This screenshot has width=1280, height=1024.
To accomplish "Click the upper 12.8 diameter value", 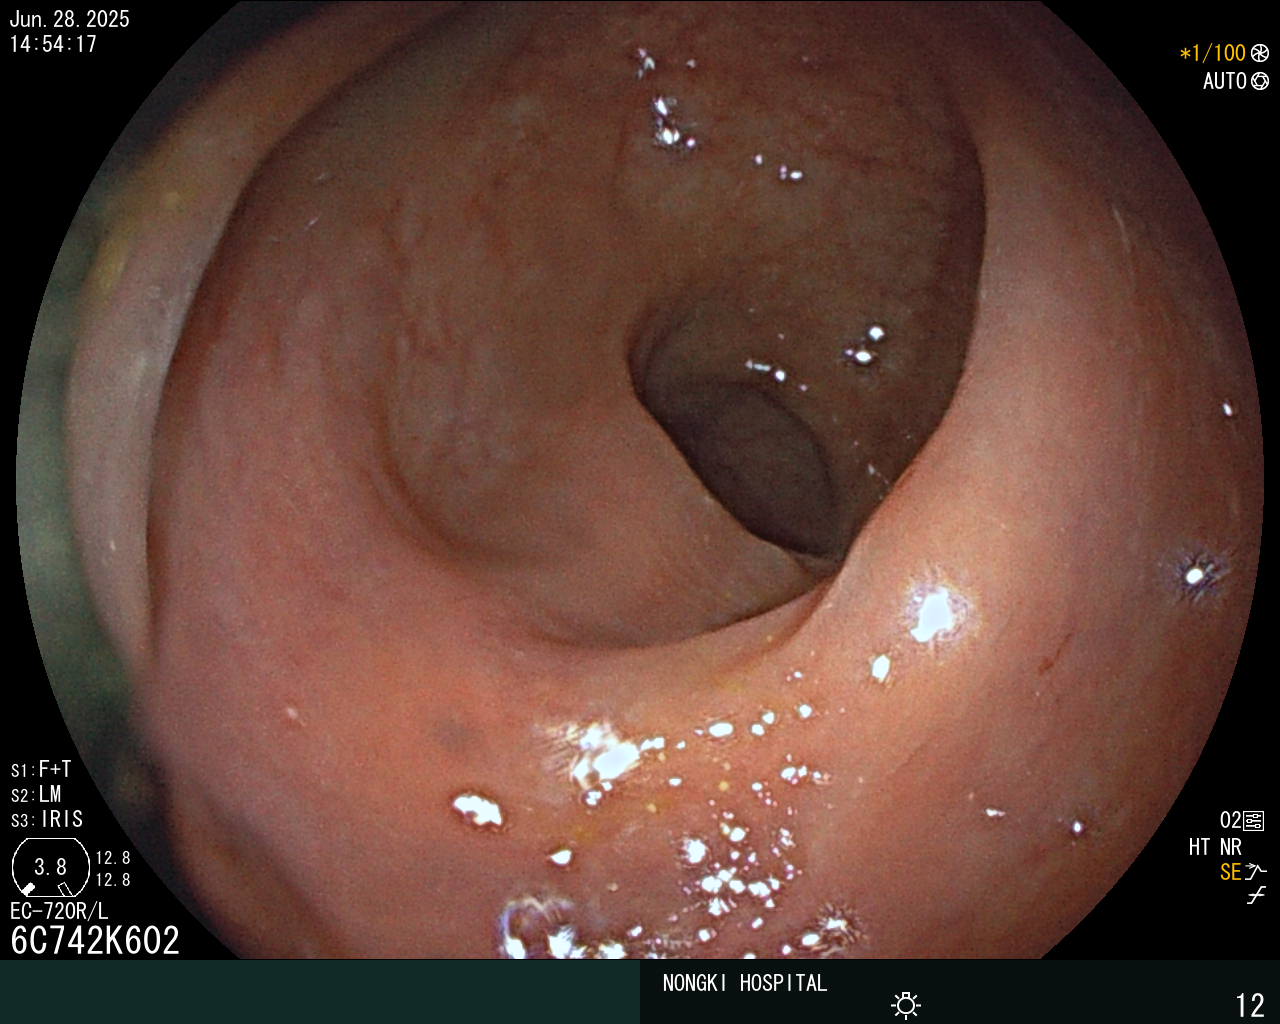I will click(x=113, y=858).
